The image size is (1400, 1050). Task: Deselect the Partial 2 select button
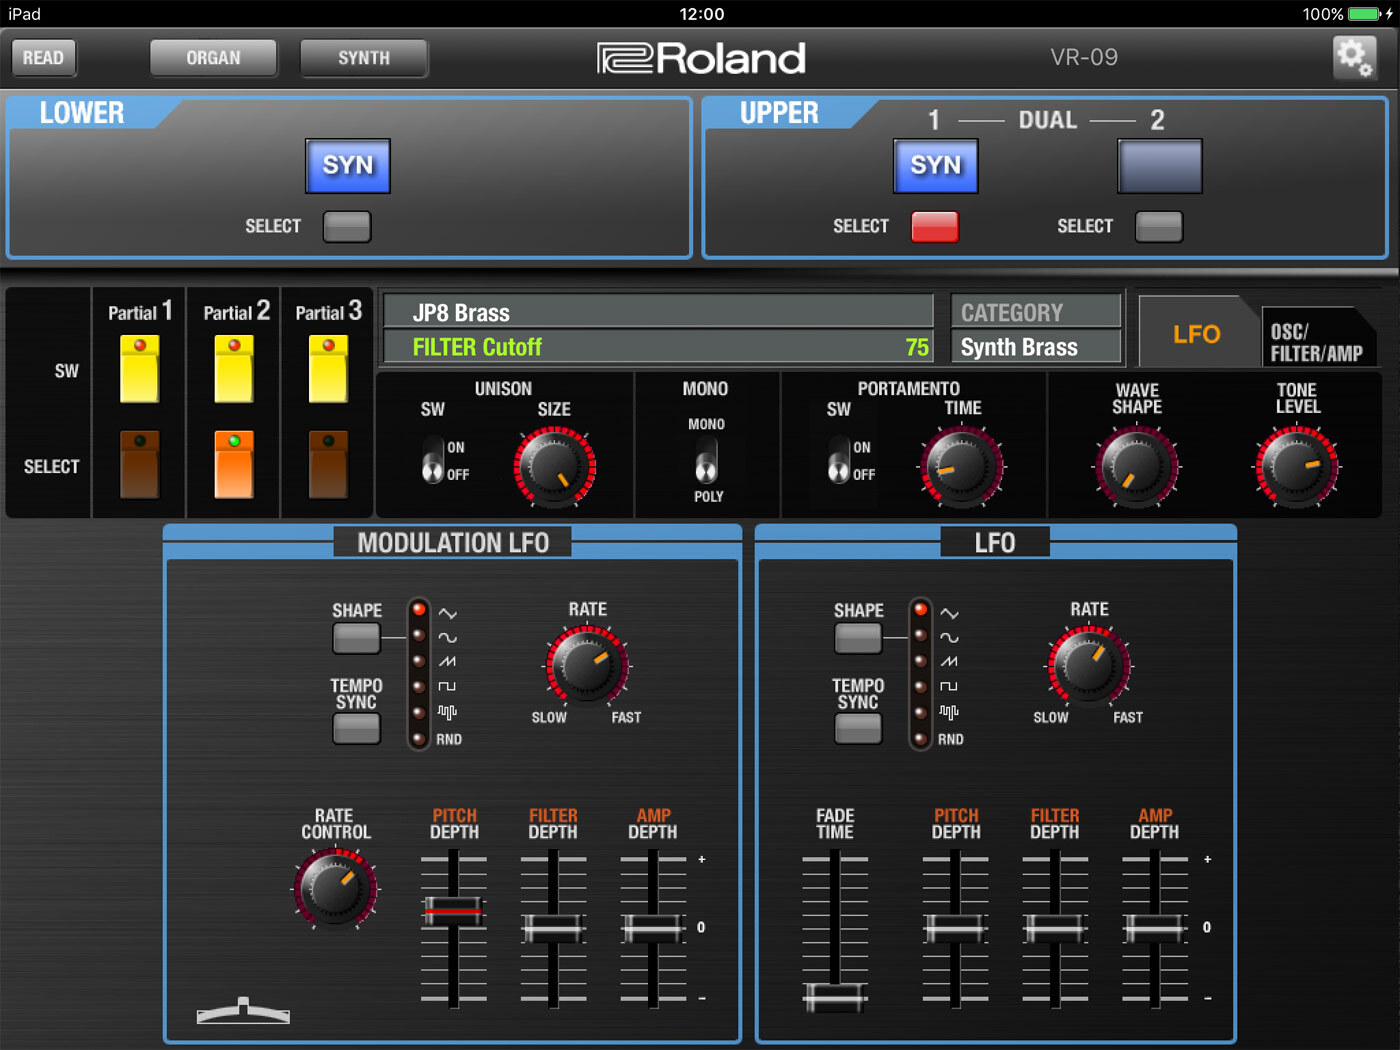(234, 464)
